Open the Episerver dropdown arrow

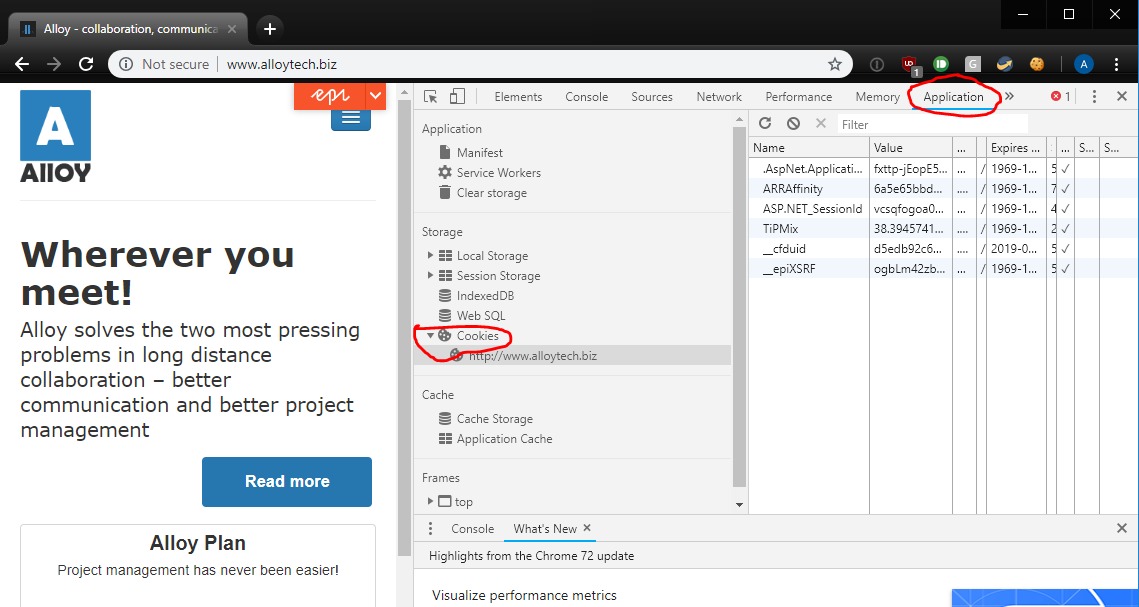[x=375, y=96]
